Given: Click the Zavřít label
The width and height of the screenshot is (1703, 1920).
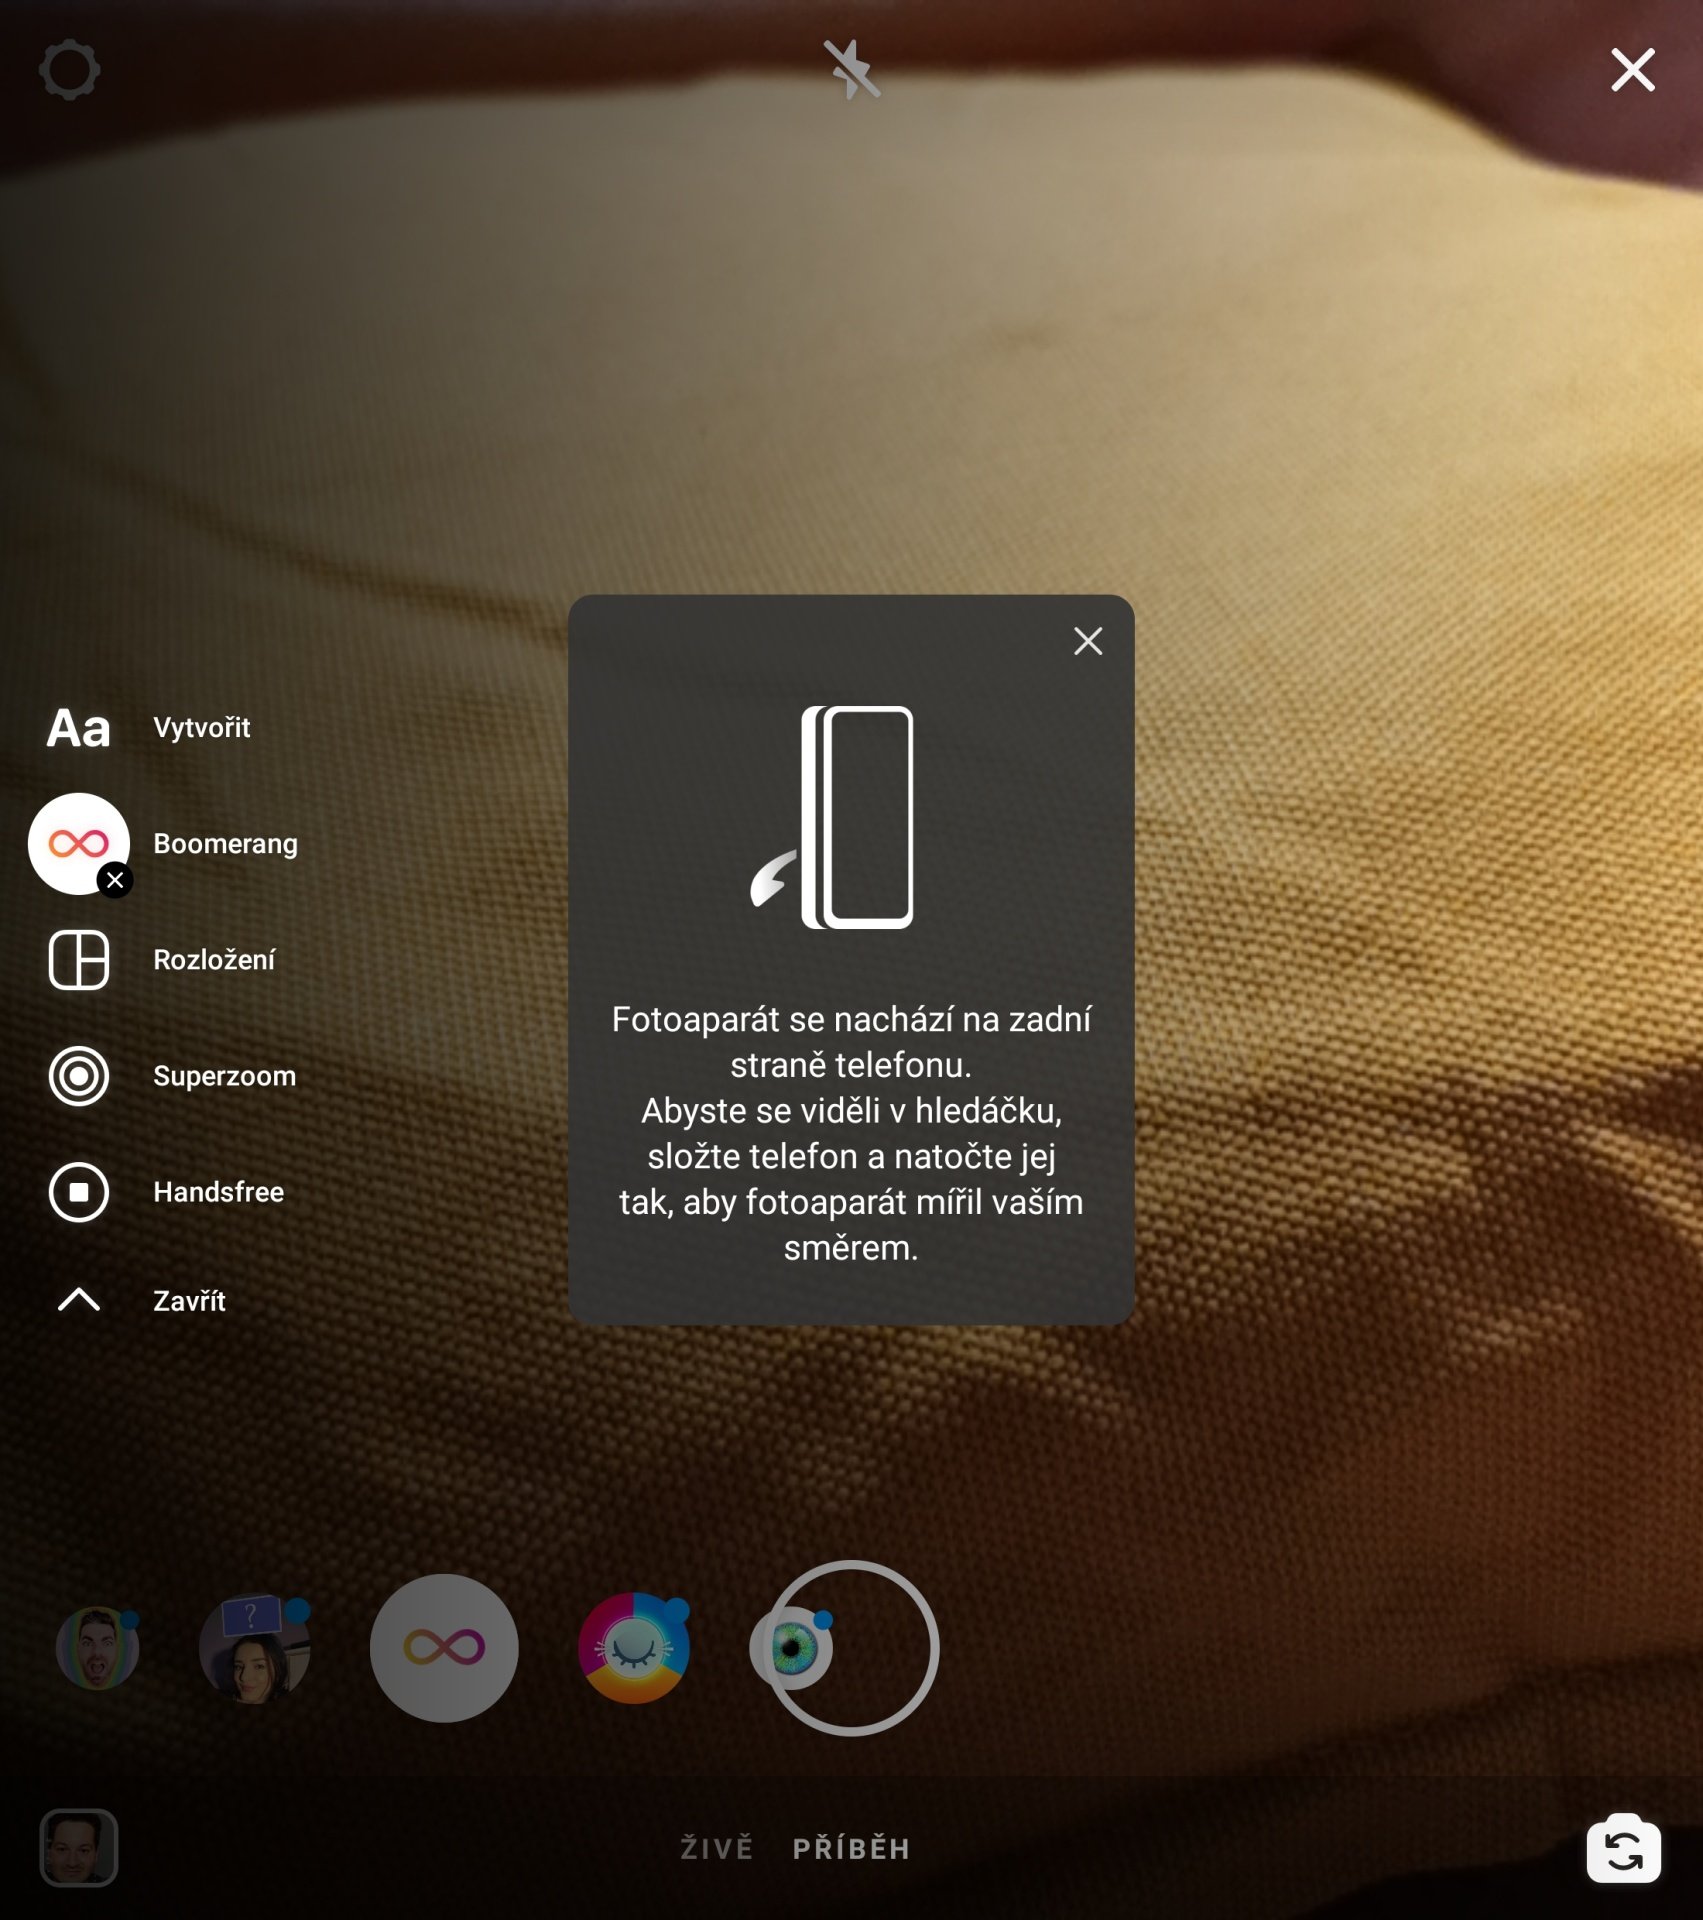Looking at the screenshot, I should pos(189,1300).
